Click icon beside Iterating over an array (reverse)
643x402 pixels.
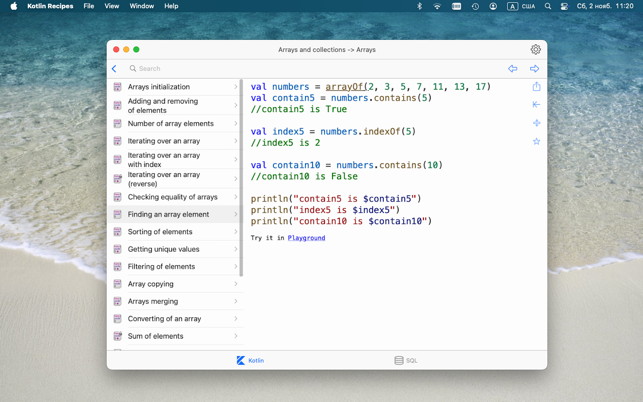[117, 178]
